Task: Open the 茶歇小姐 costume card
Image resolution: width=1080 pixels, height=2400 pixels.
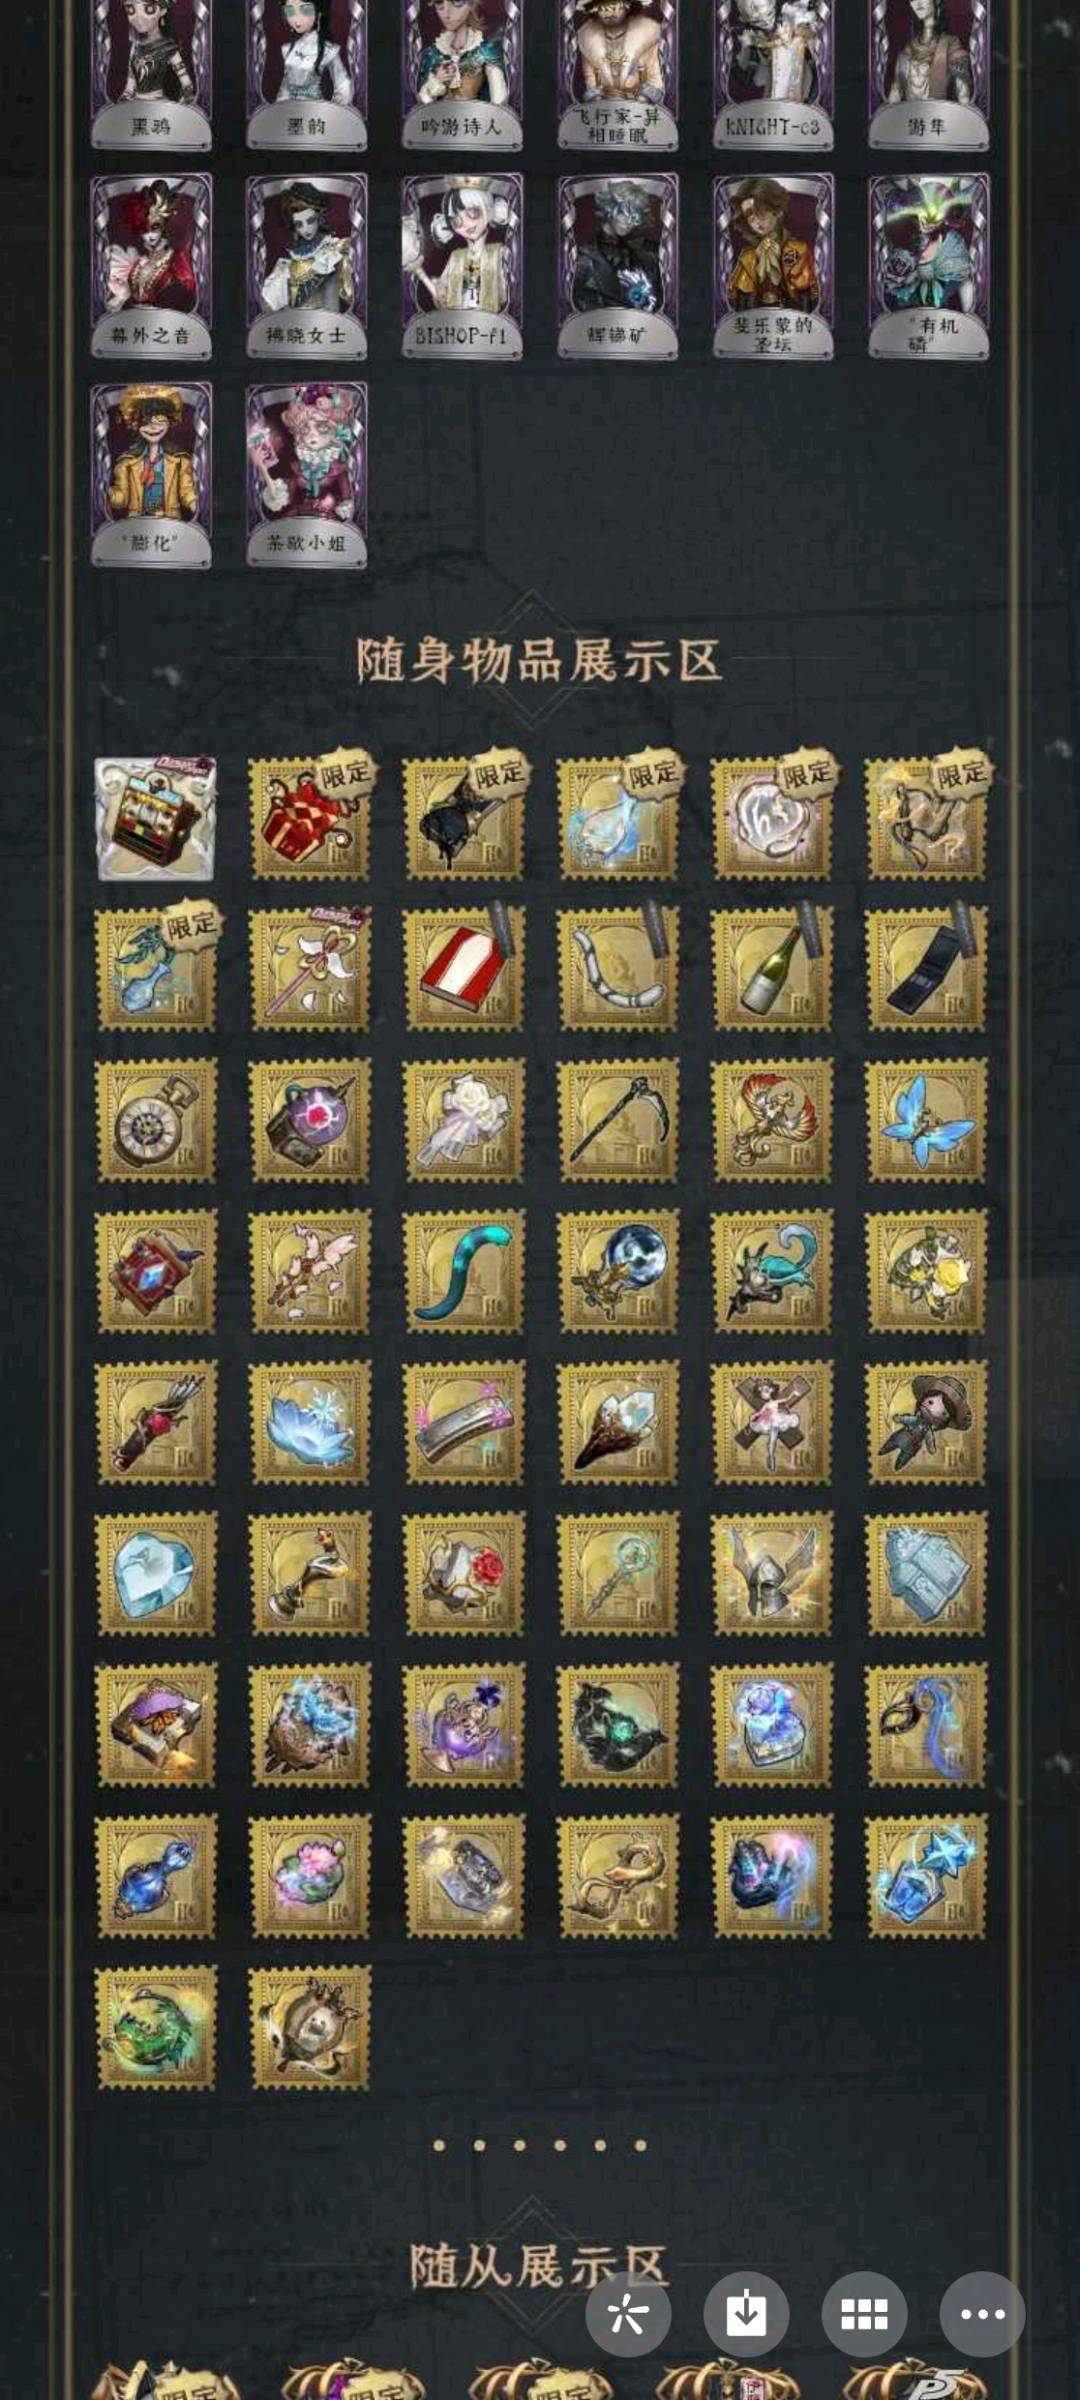Action: tap(307, 476)
